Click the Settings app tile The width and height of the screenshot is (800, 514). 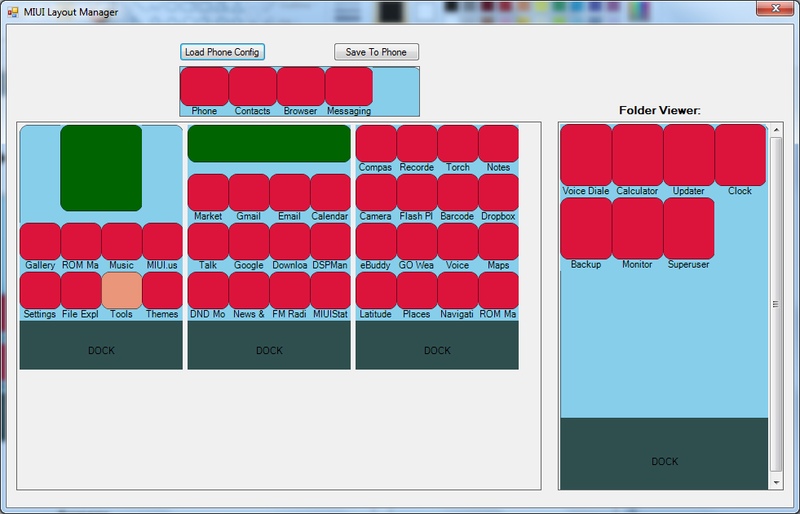click(40, 290)
